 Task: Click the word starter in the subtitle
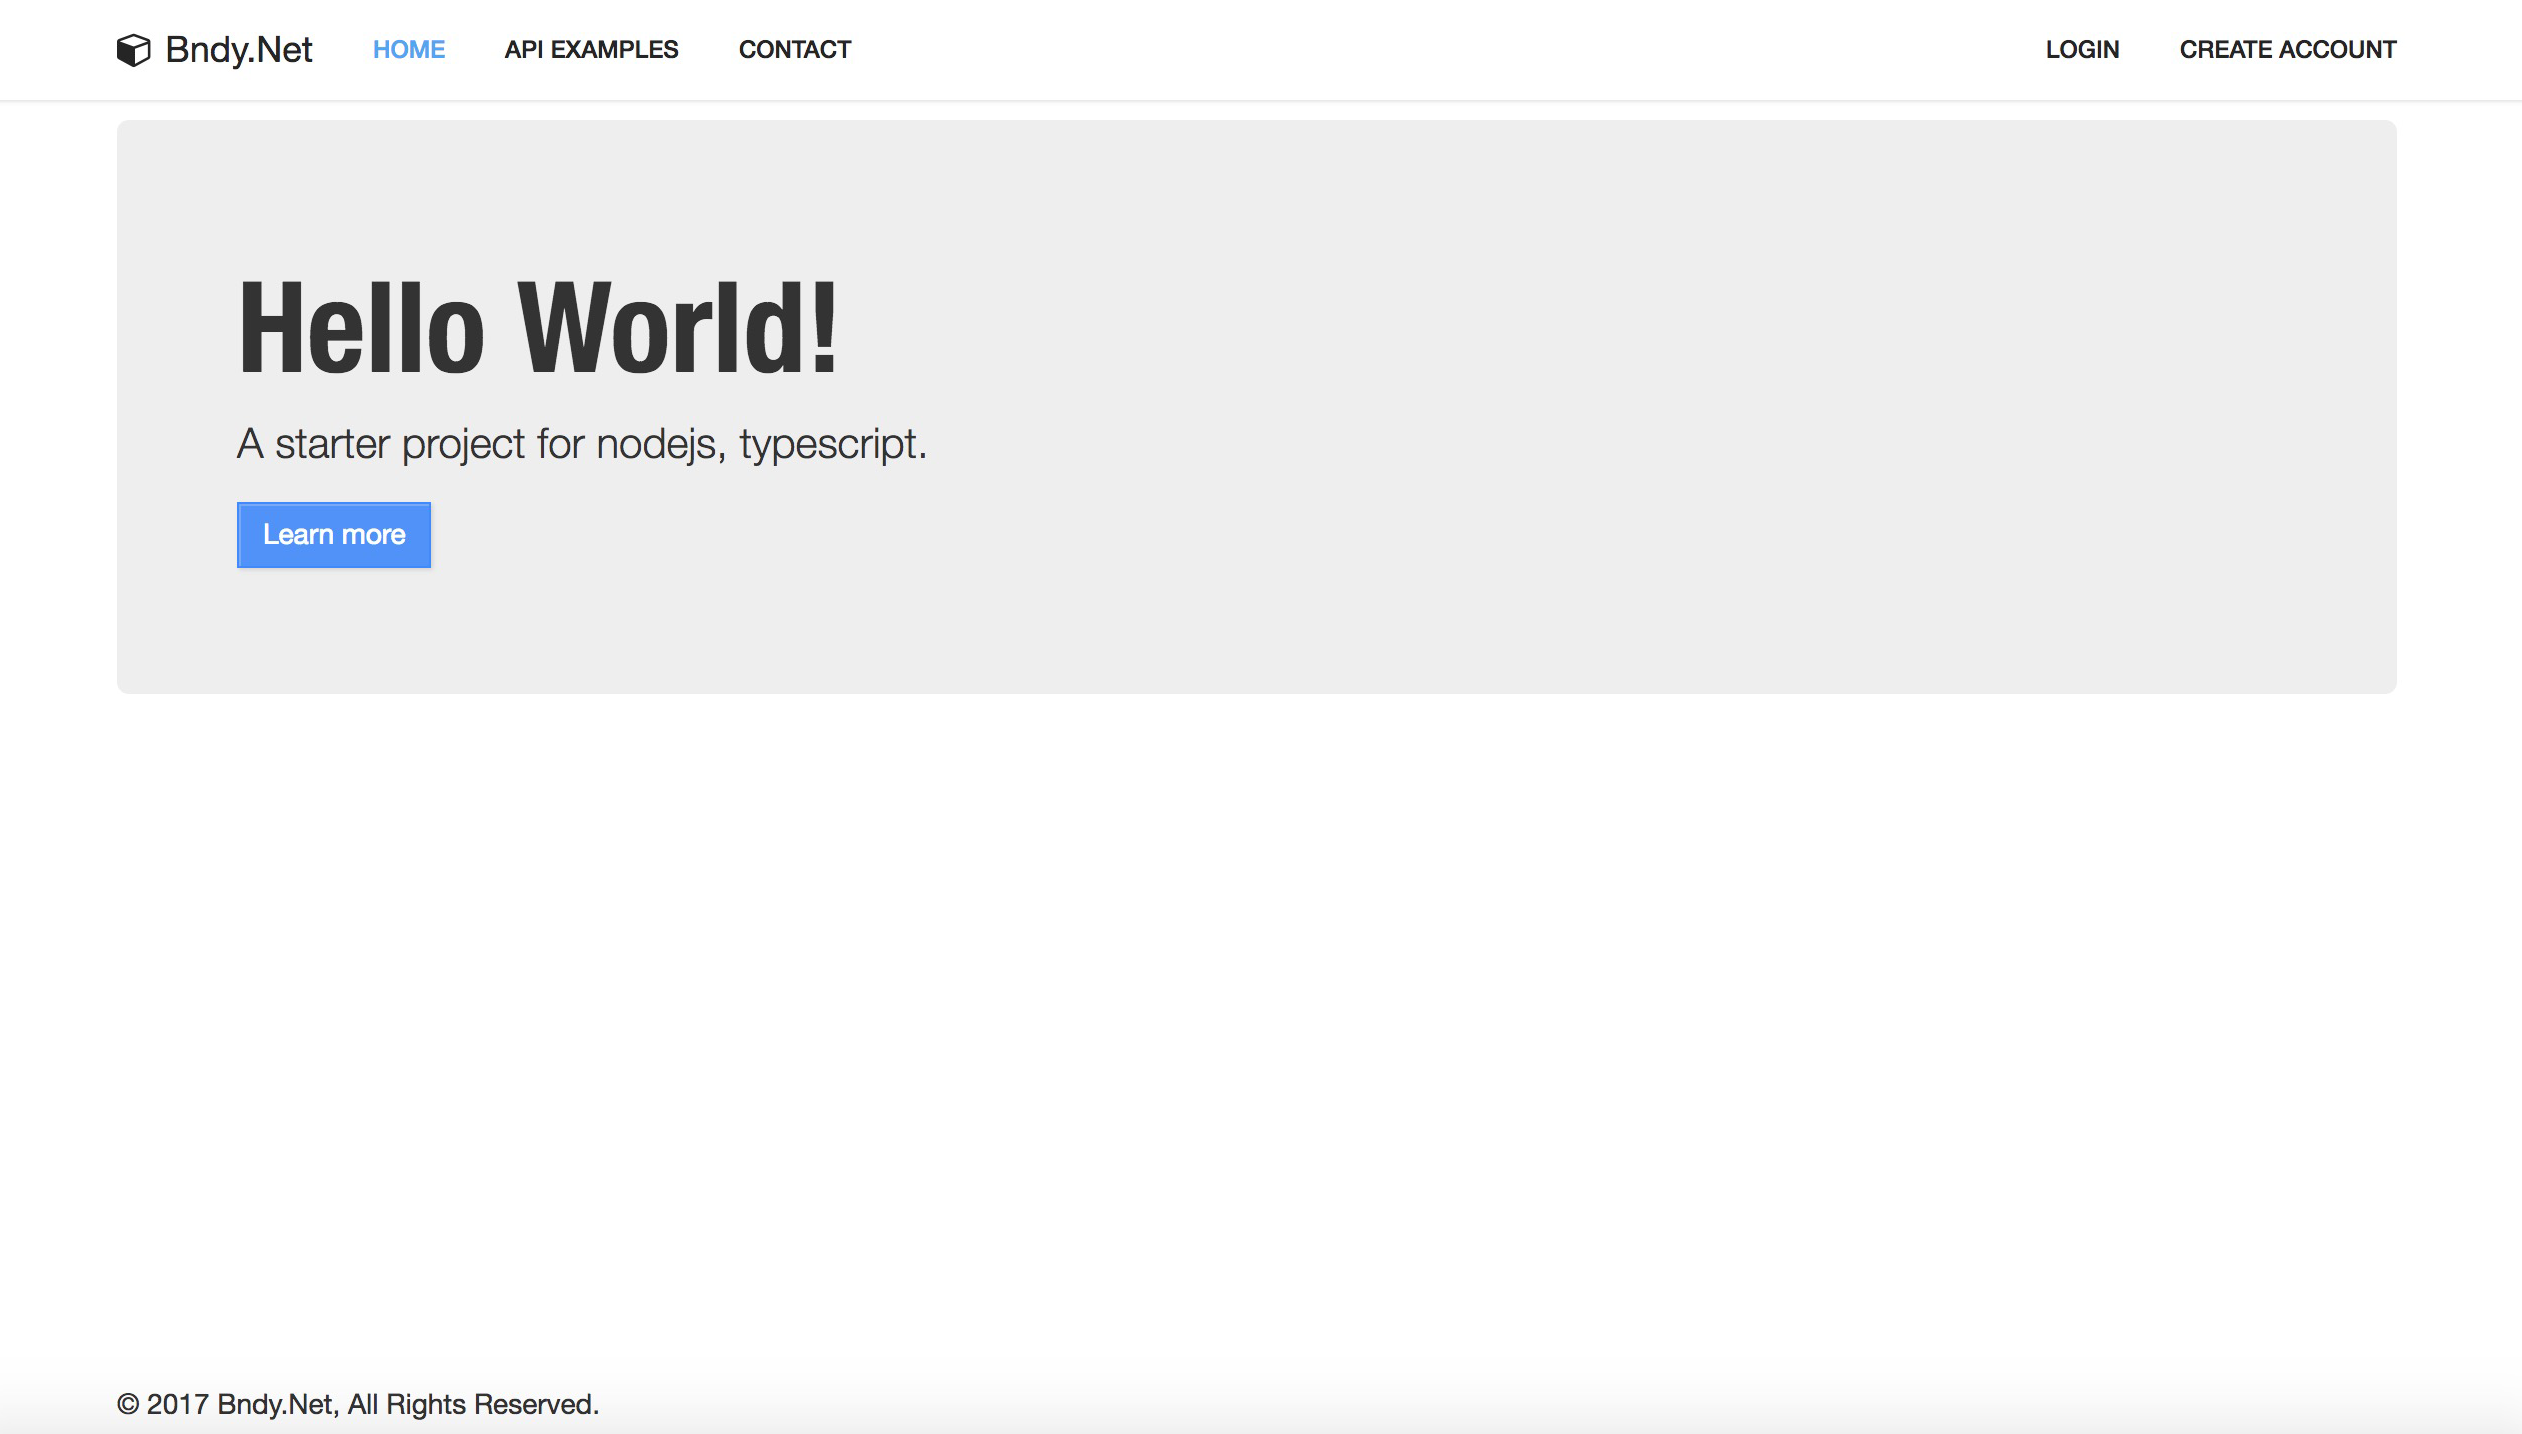332,444
